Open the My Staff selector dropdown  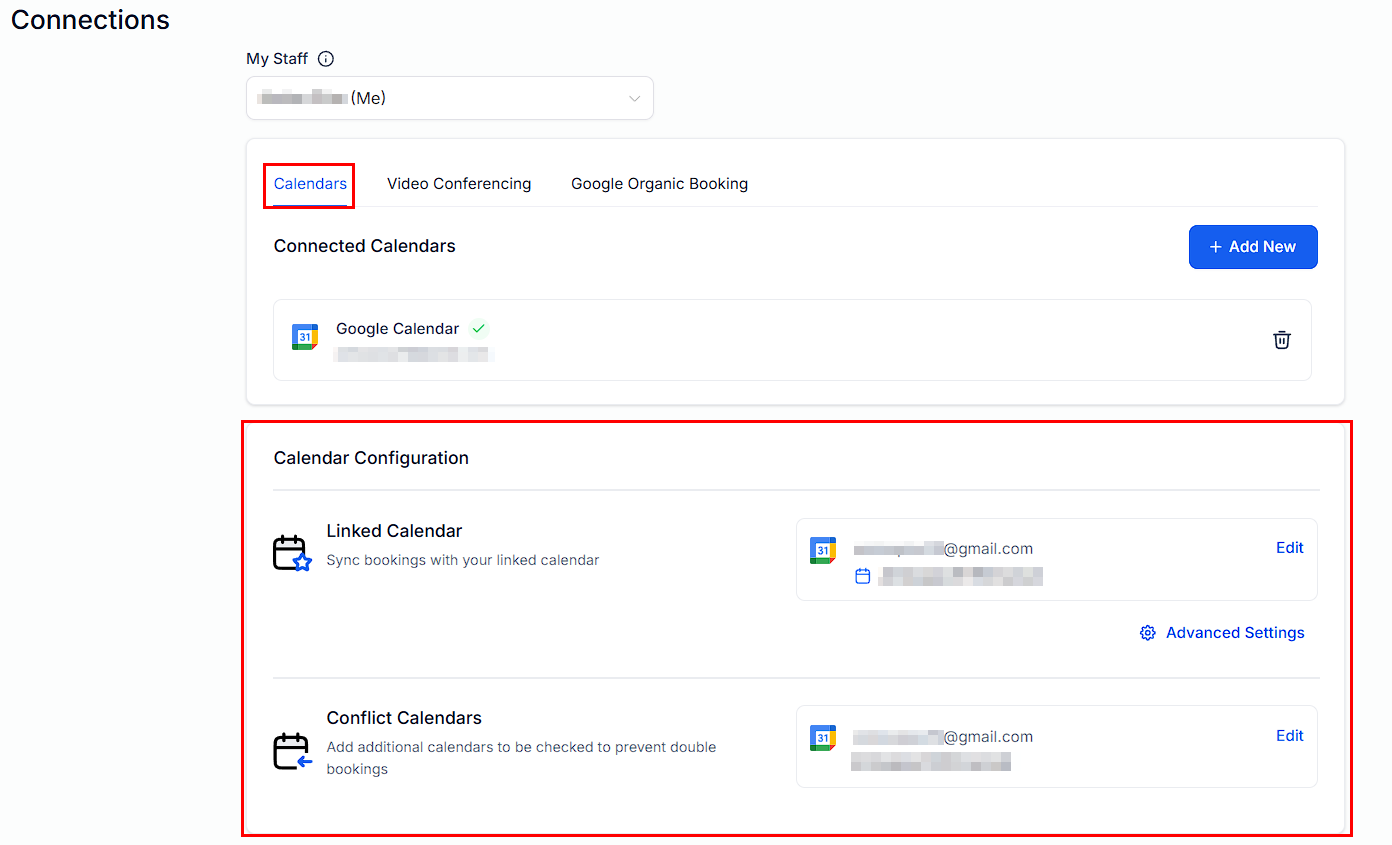449,98
